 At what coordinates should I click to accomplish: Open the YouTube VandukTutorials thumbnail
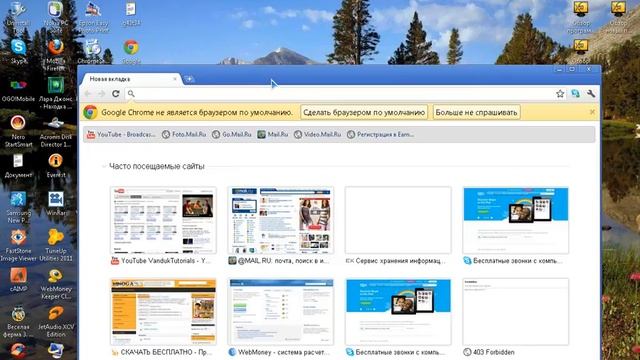click(163, 220)
